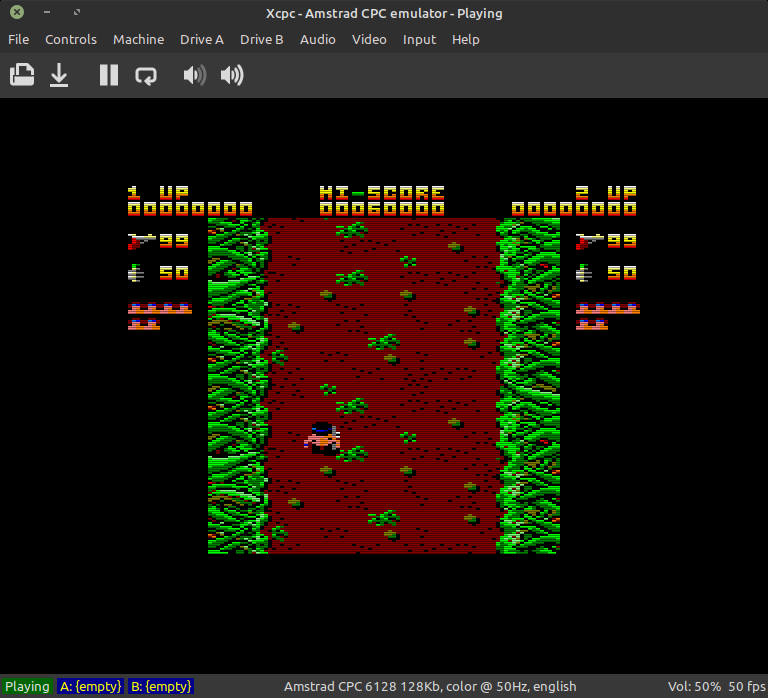768x698 pixels.
Task: Click the B: {empty} drive status
Action: [161, 686]
